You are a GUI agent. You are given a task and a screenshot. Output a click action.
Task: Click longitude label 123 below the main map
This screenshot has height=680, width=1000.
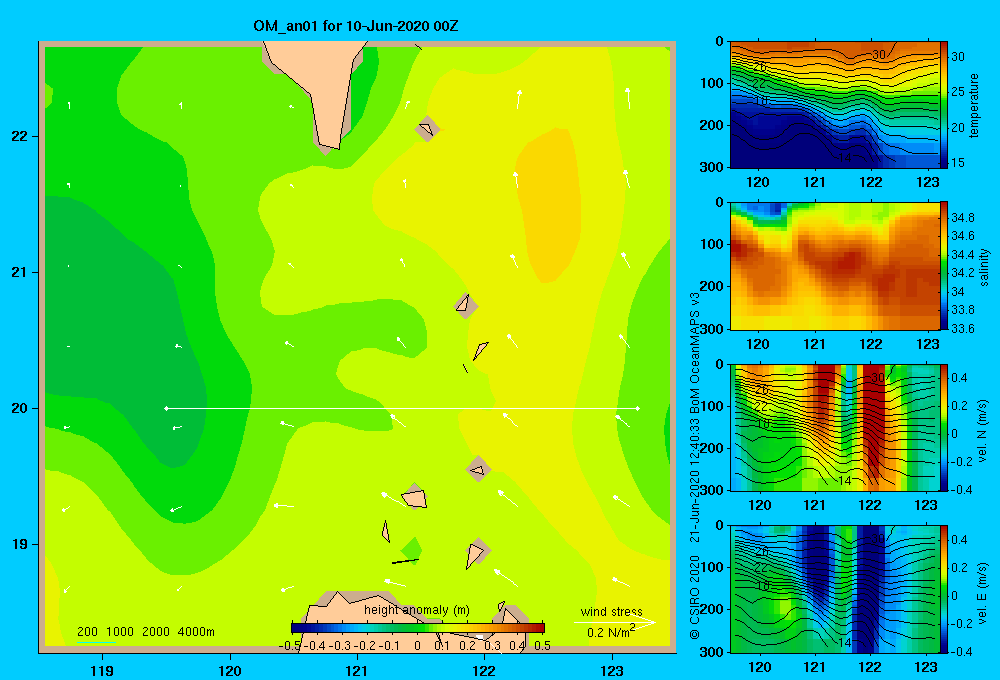click(612, 670)
